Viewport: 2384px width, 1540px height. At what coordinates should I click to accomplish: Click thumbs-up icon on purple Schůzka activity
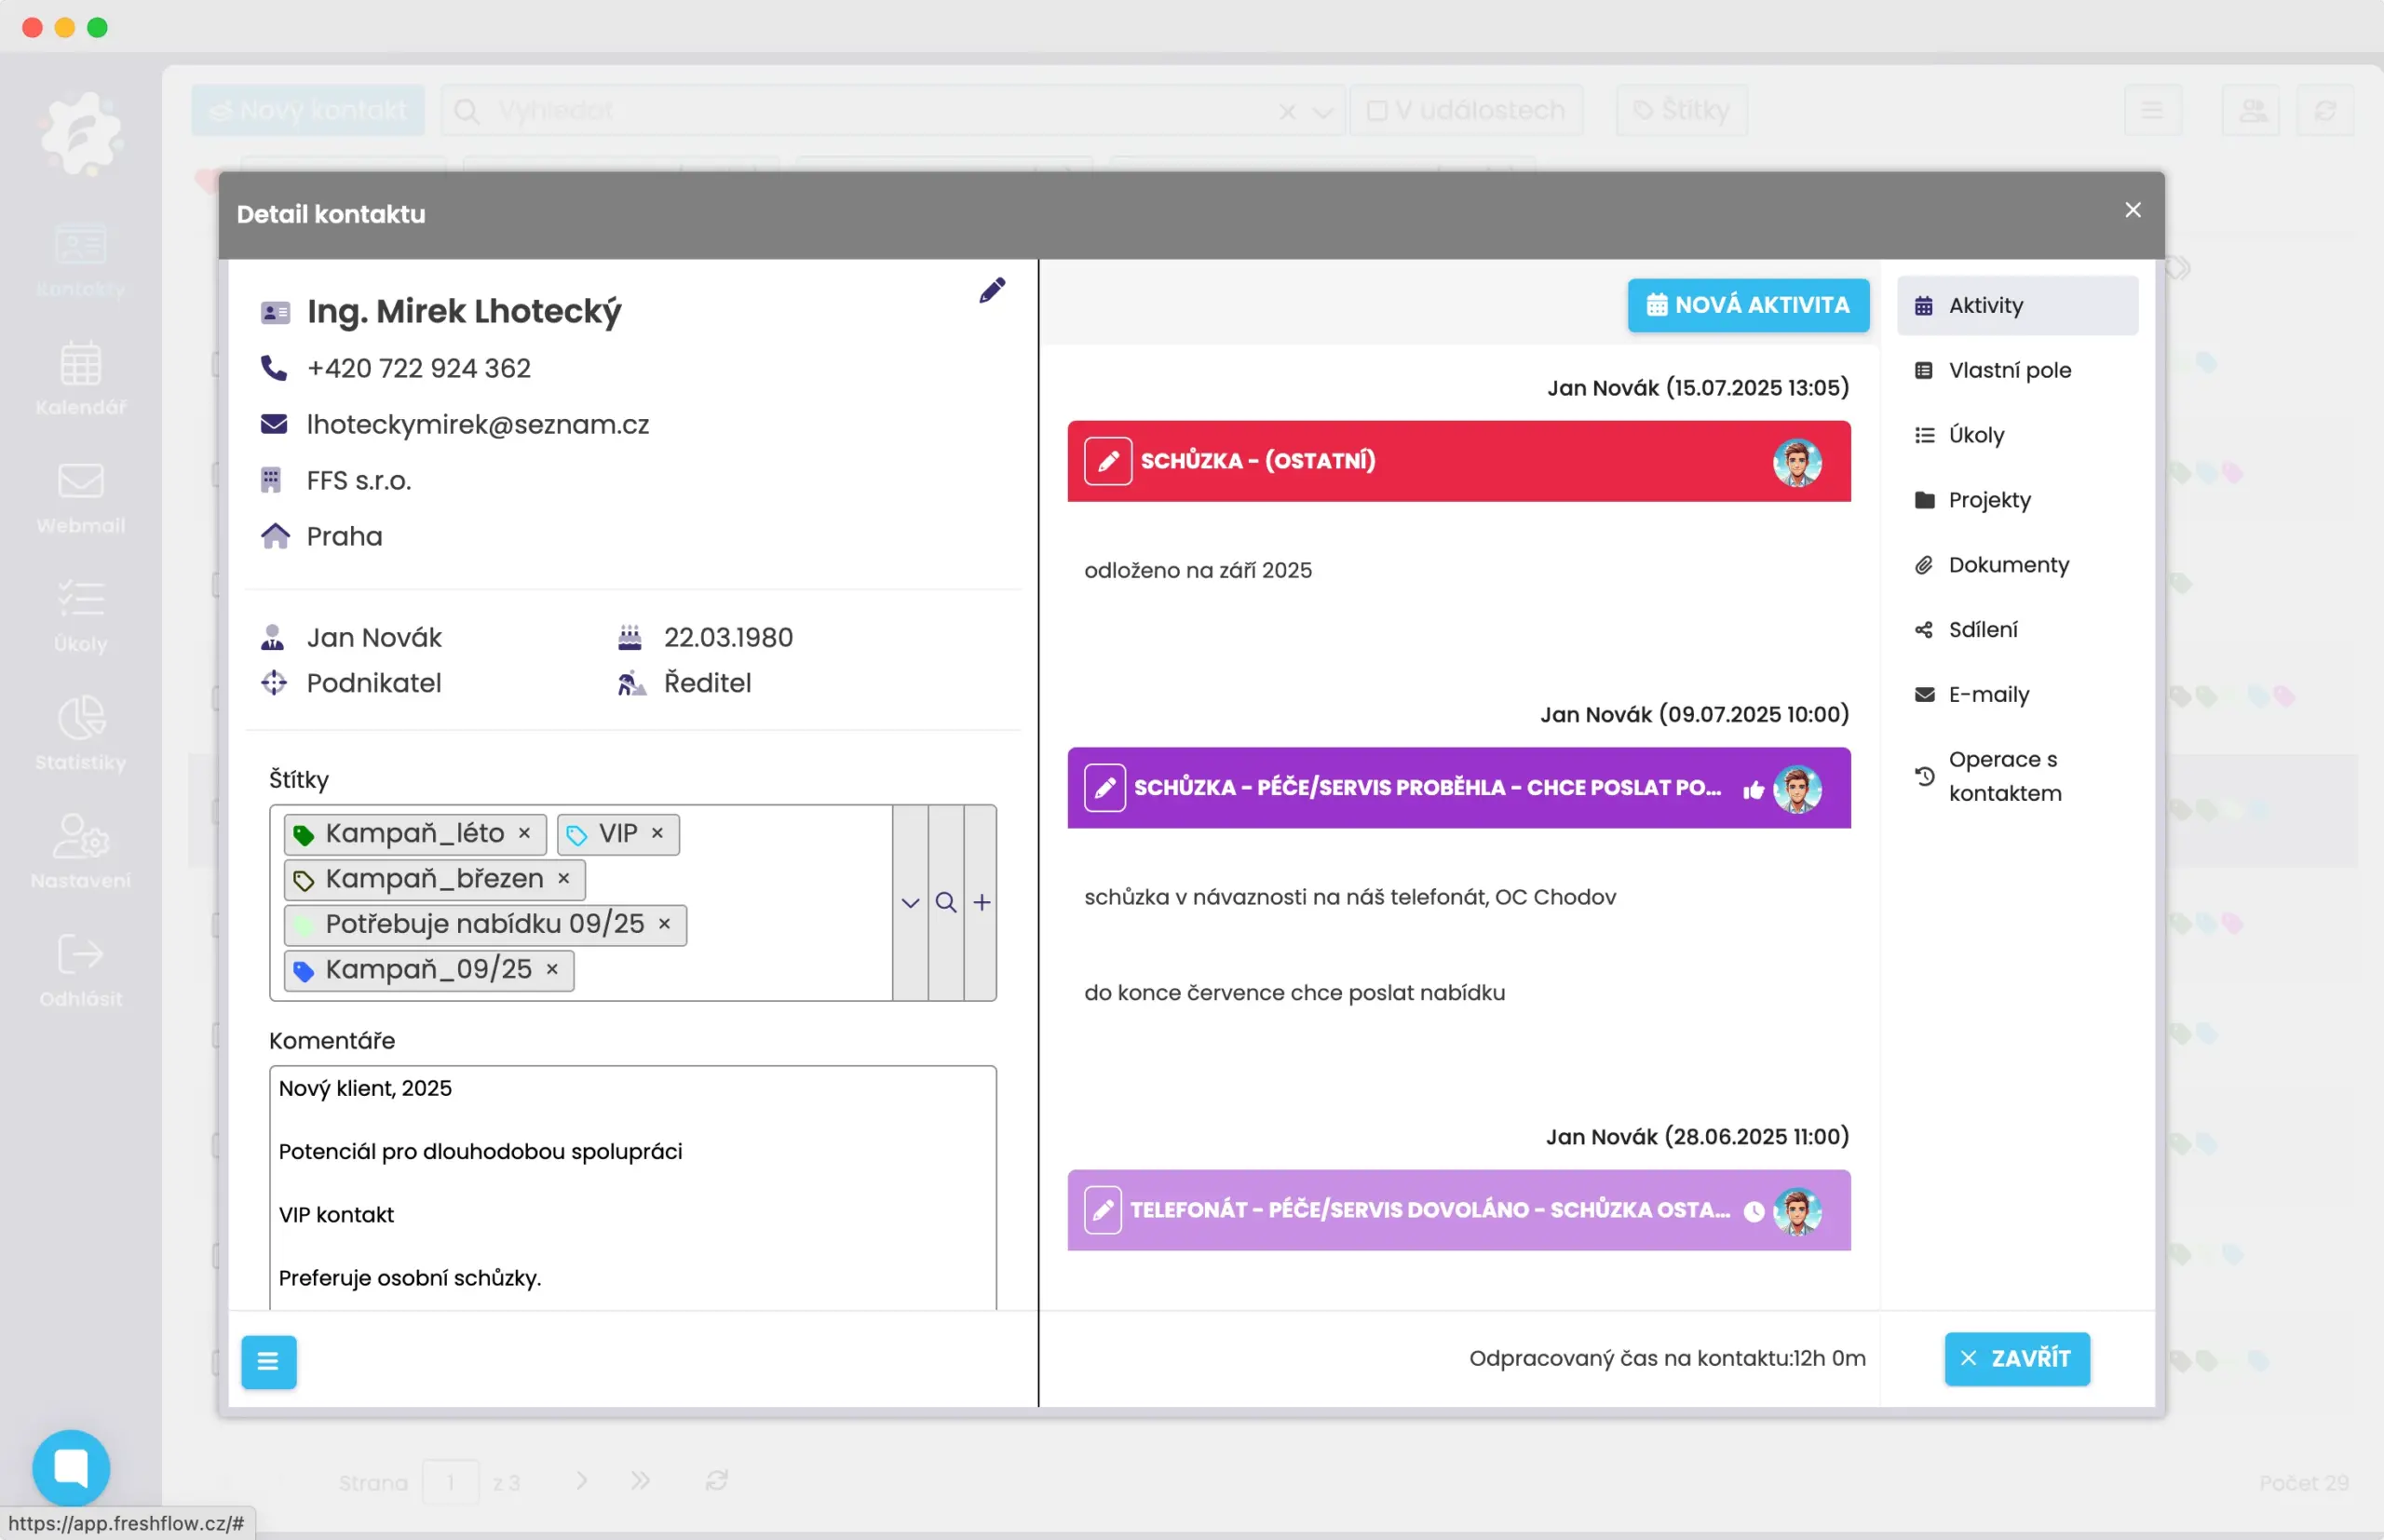point(1752,790)
